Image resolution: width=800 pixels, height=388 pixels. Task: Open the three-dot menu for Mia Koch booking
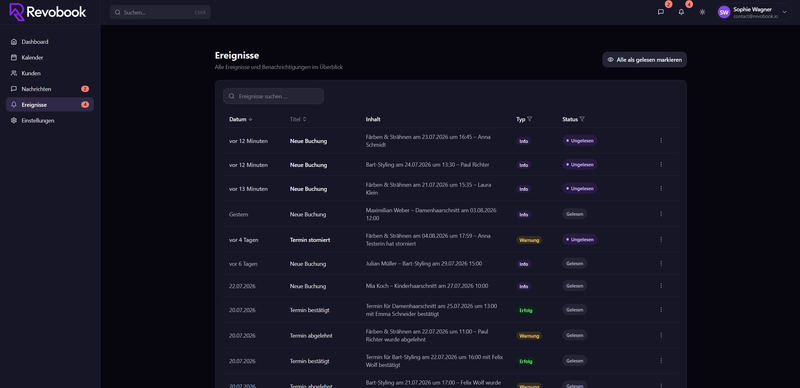point(661,286)
